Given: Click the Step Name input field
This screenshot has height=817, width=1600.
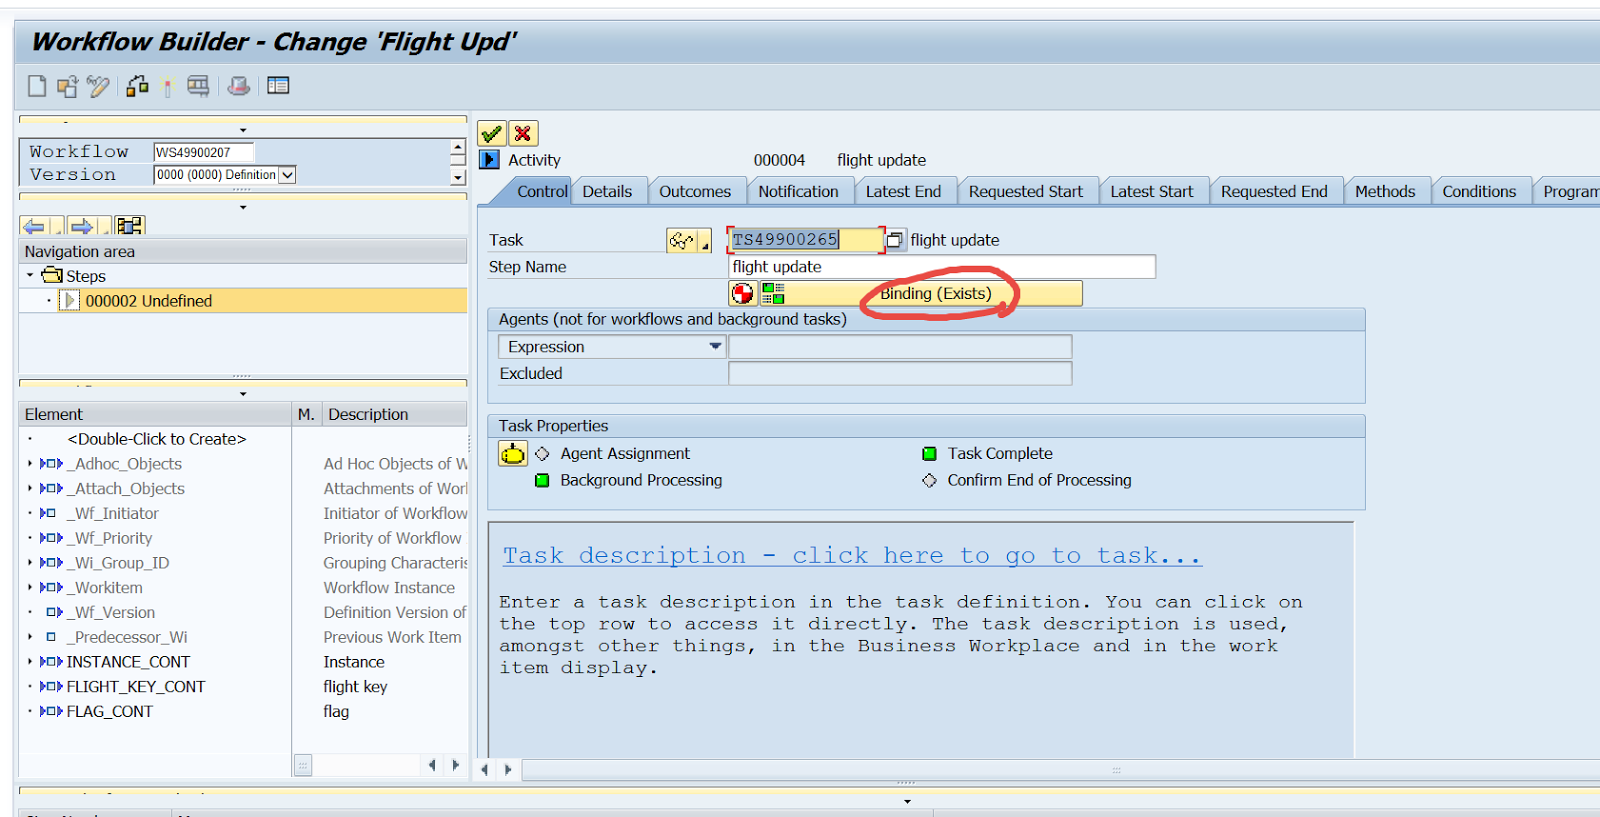Looking at the screenshot, I should 942,267.
